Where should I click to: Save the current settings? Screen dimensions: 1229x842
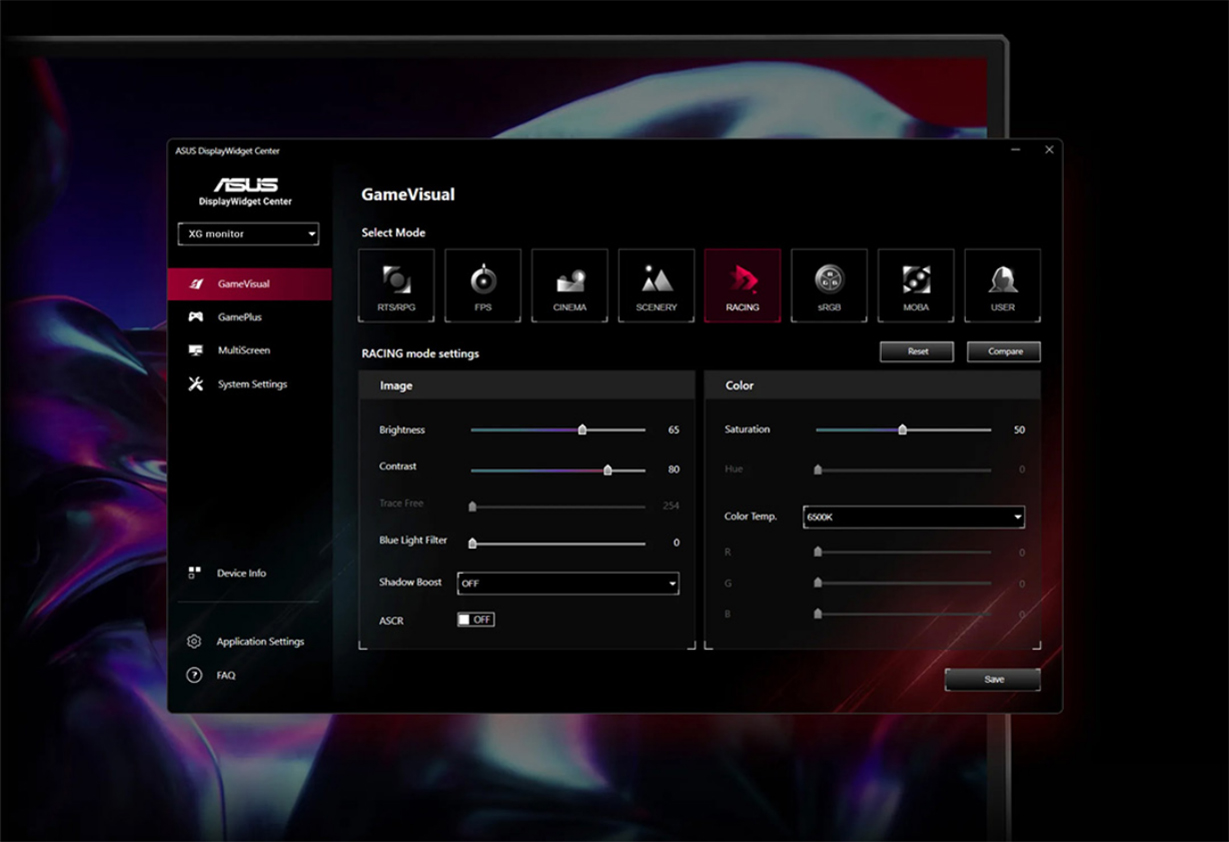(991, 679)
